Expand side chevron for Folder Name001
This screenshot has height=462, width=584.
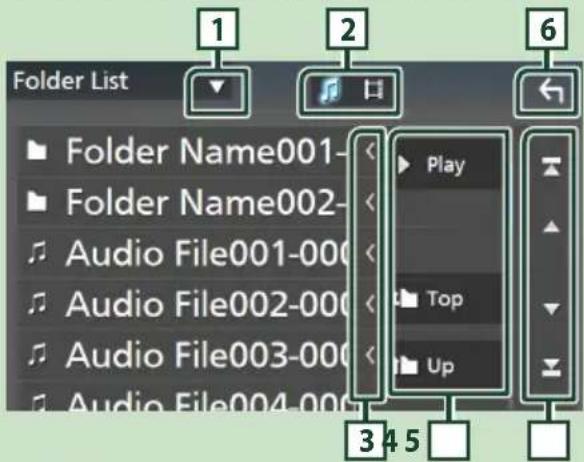pos(370,151)
